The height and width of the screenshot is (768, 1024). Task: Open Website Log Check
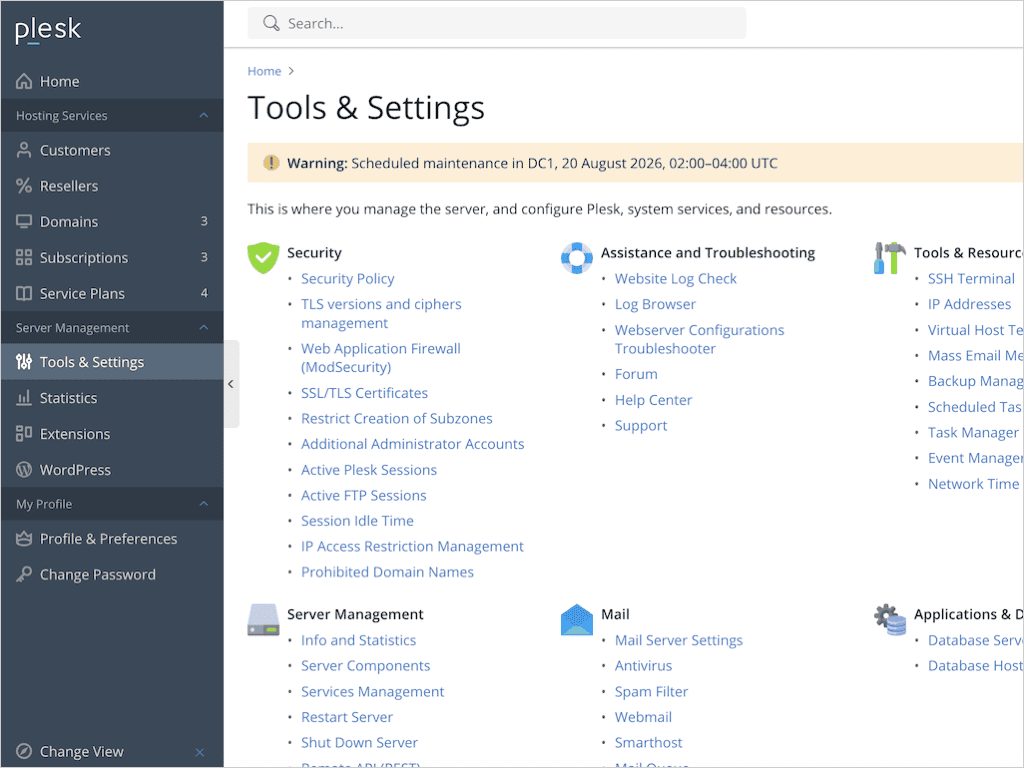pyautogui.click(x=675, y=279)
